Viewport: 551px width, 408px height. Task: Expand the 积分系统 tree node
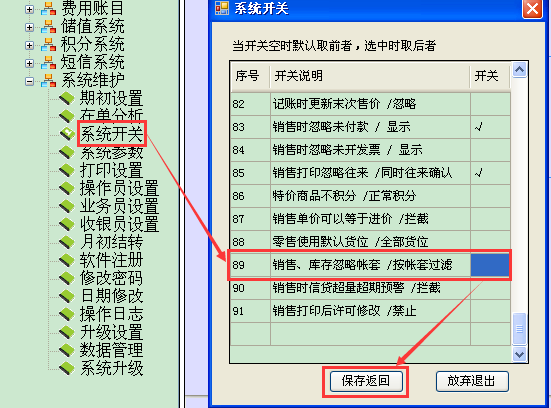30,45
